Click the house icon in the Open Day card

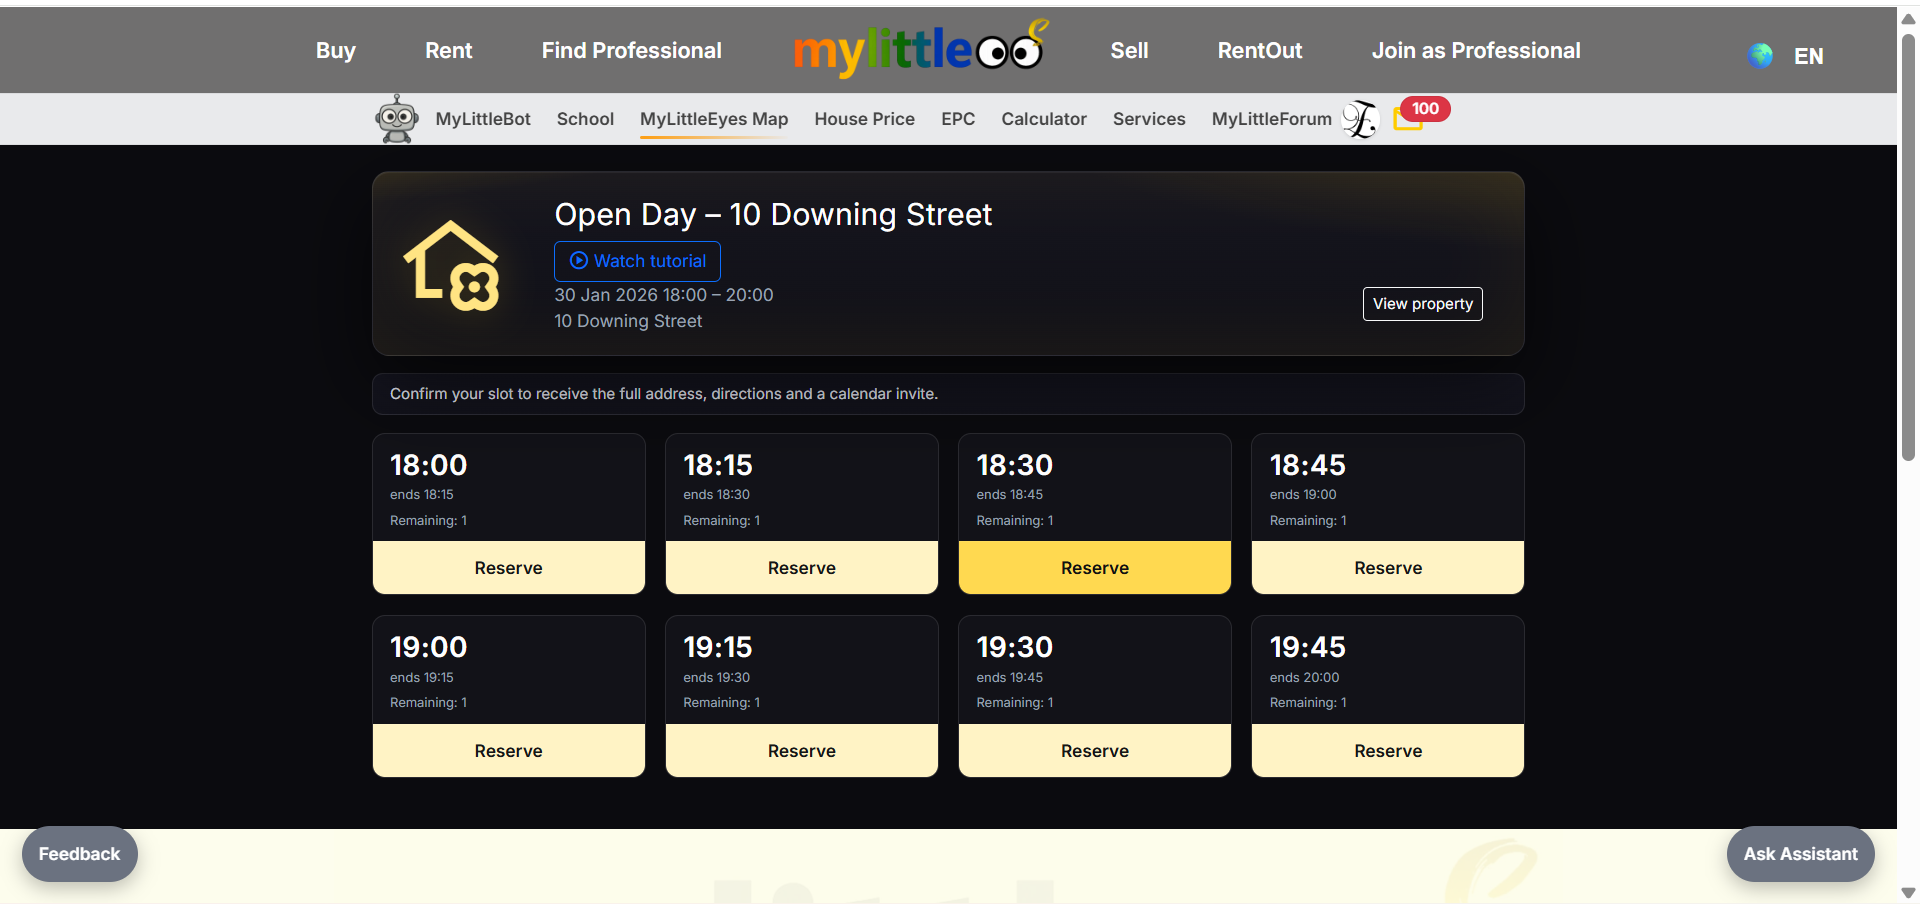[450, 265]
